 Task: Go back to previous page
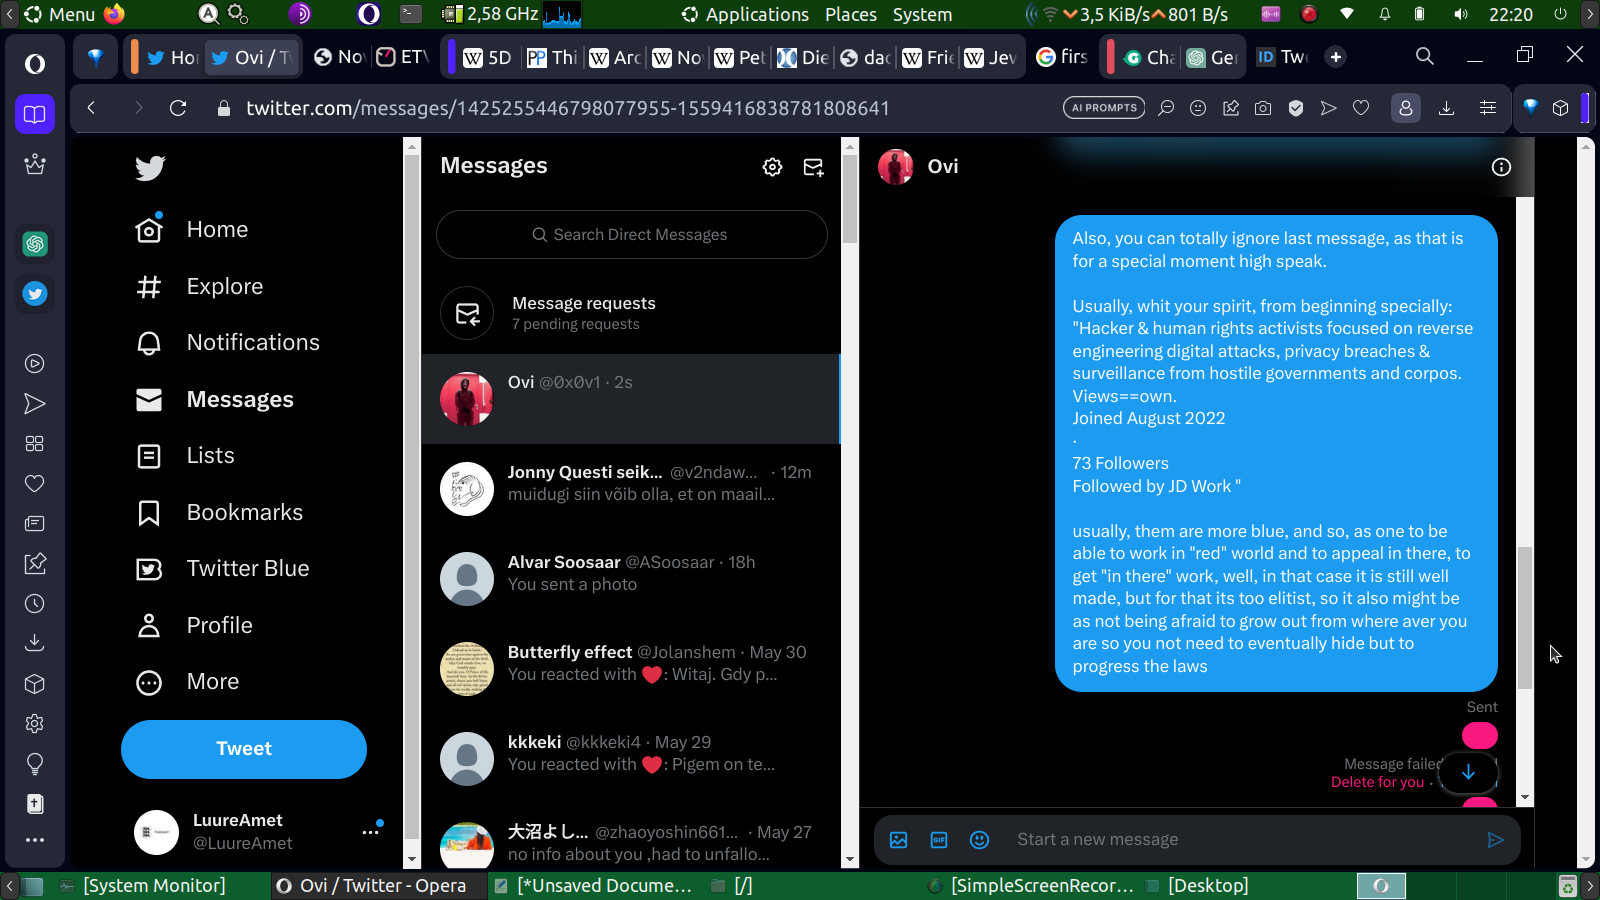click(91, 108)
